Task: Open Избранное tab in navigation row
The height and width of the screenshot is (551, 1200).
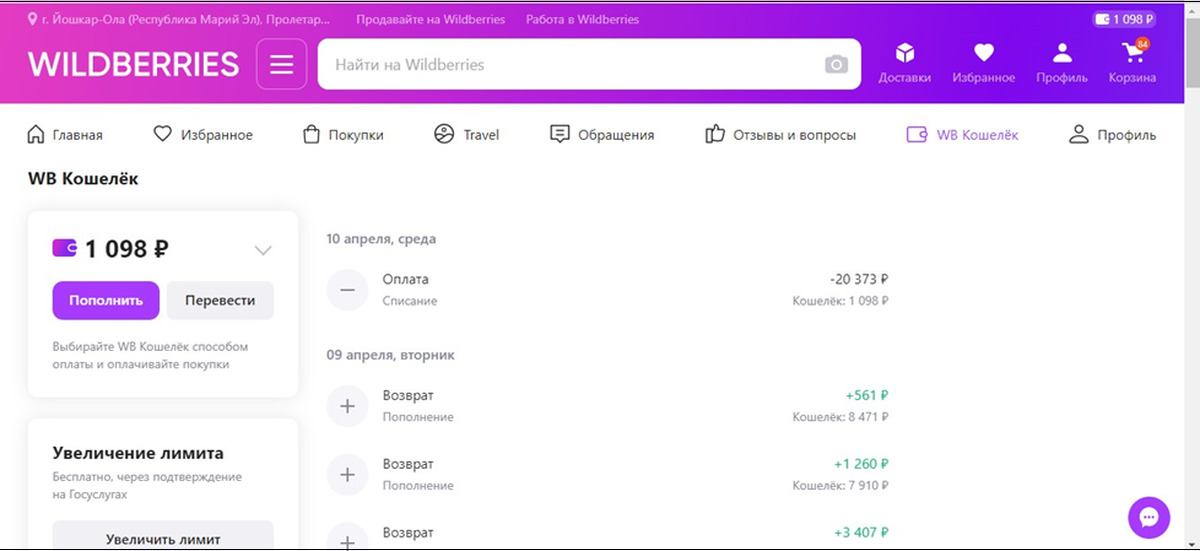Action: (x=203, y=134)
